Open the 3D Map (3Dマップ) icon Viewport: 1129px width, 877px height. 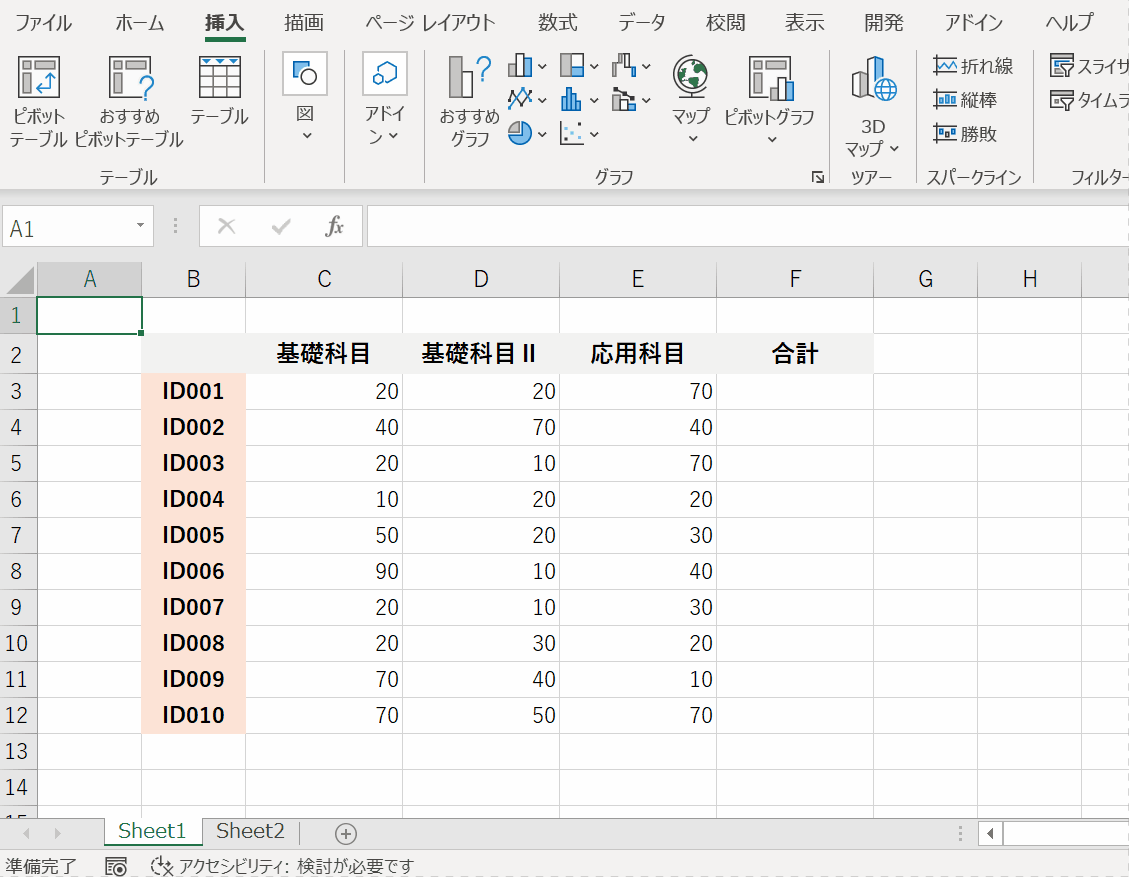(x=872, y=79)
